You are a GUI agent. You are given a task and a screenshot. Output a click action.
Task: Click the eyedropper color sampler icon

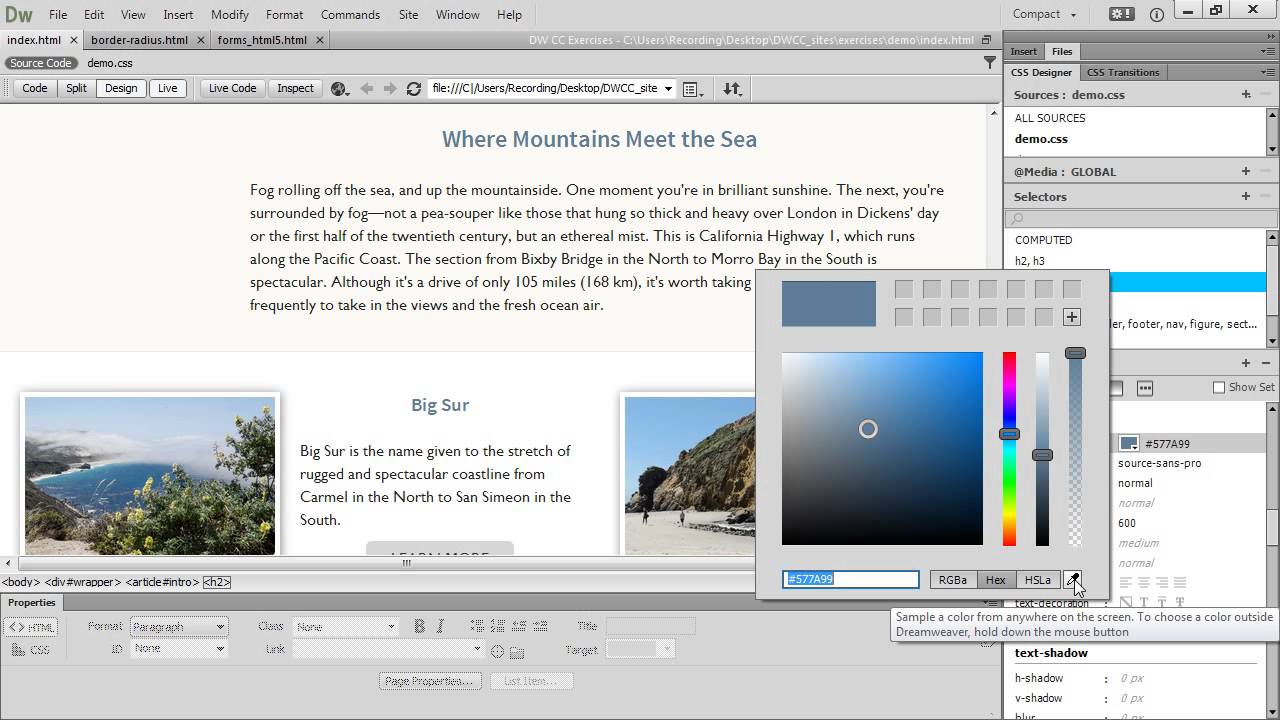[x=1072, y=579]
